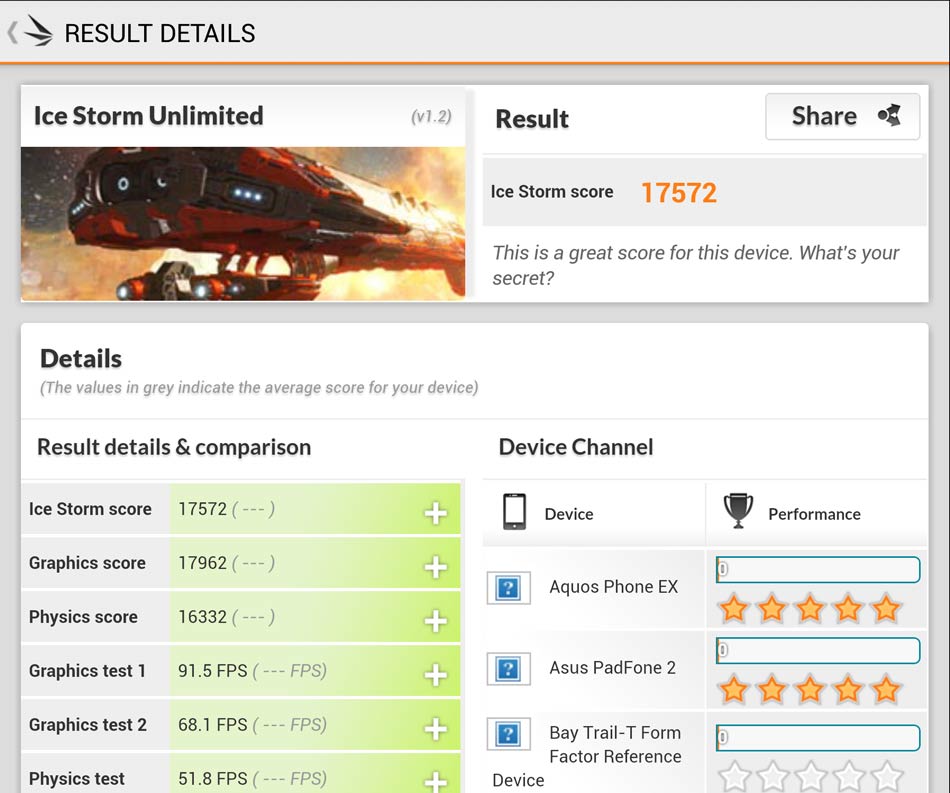Click the Performance column header label

[x=814, y=514]
